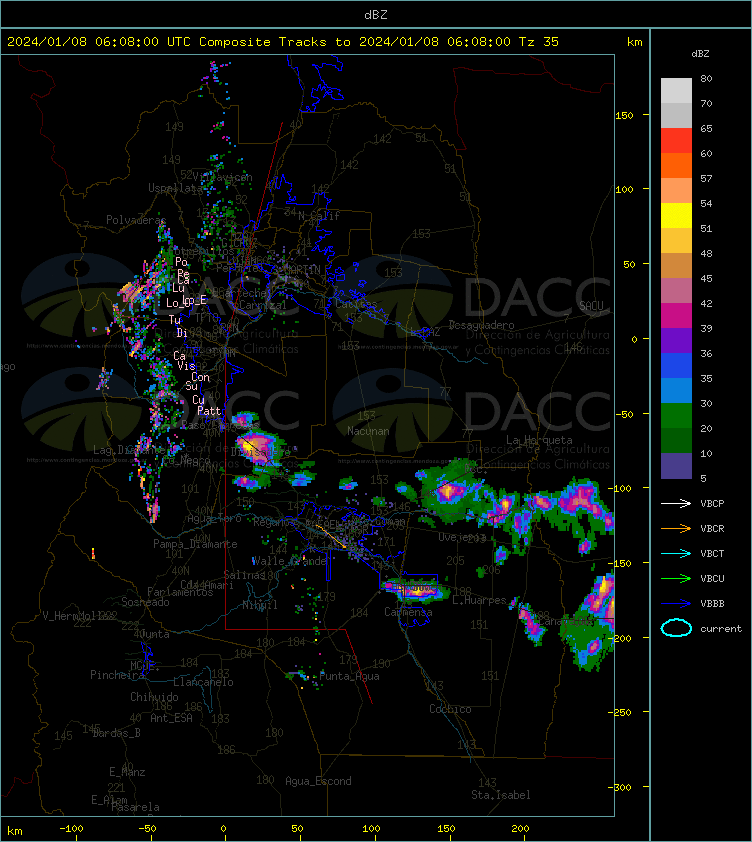Click the 'Sosneado' map label
The height and width of the screenshot is (842, 752).
click(x=145, y=602)
